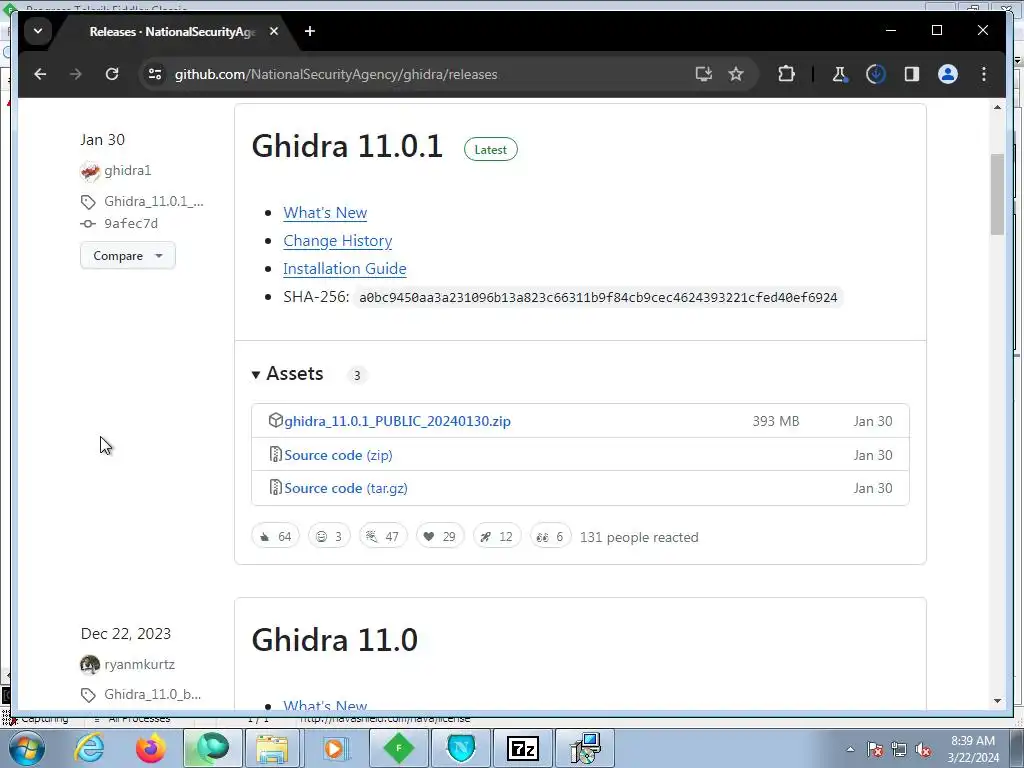Click the smile reaction with 3
The height and width of the screenshot is (768, 1024).
click(329, 537)
